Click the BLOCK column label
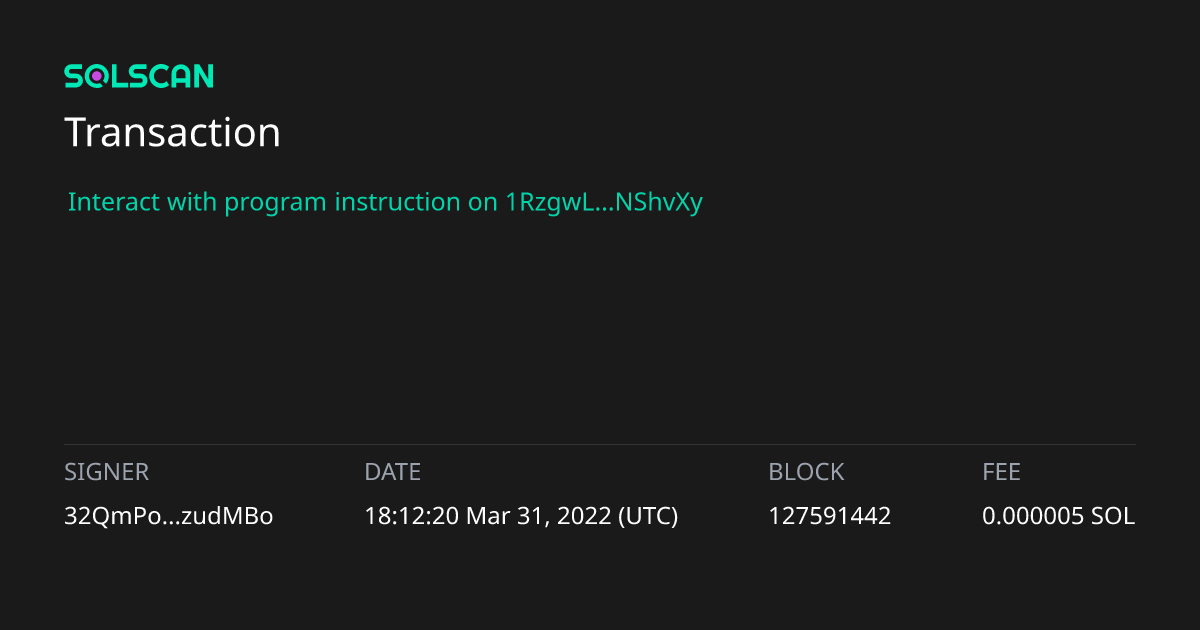This screenshot has width=1200, height=630. pos(806,472)
